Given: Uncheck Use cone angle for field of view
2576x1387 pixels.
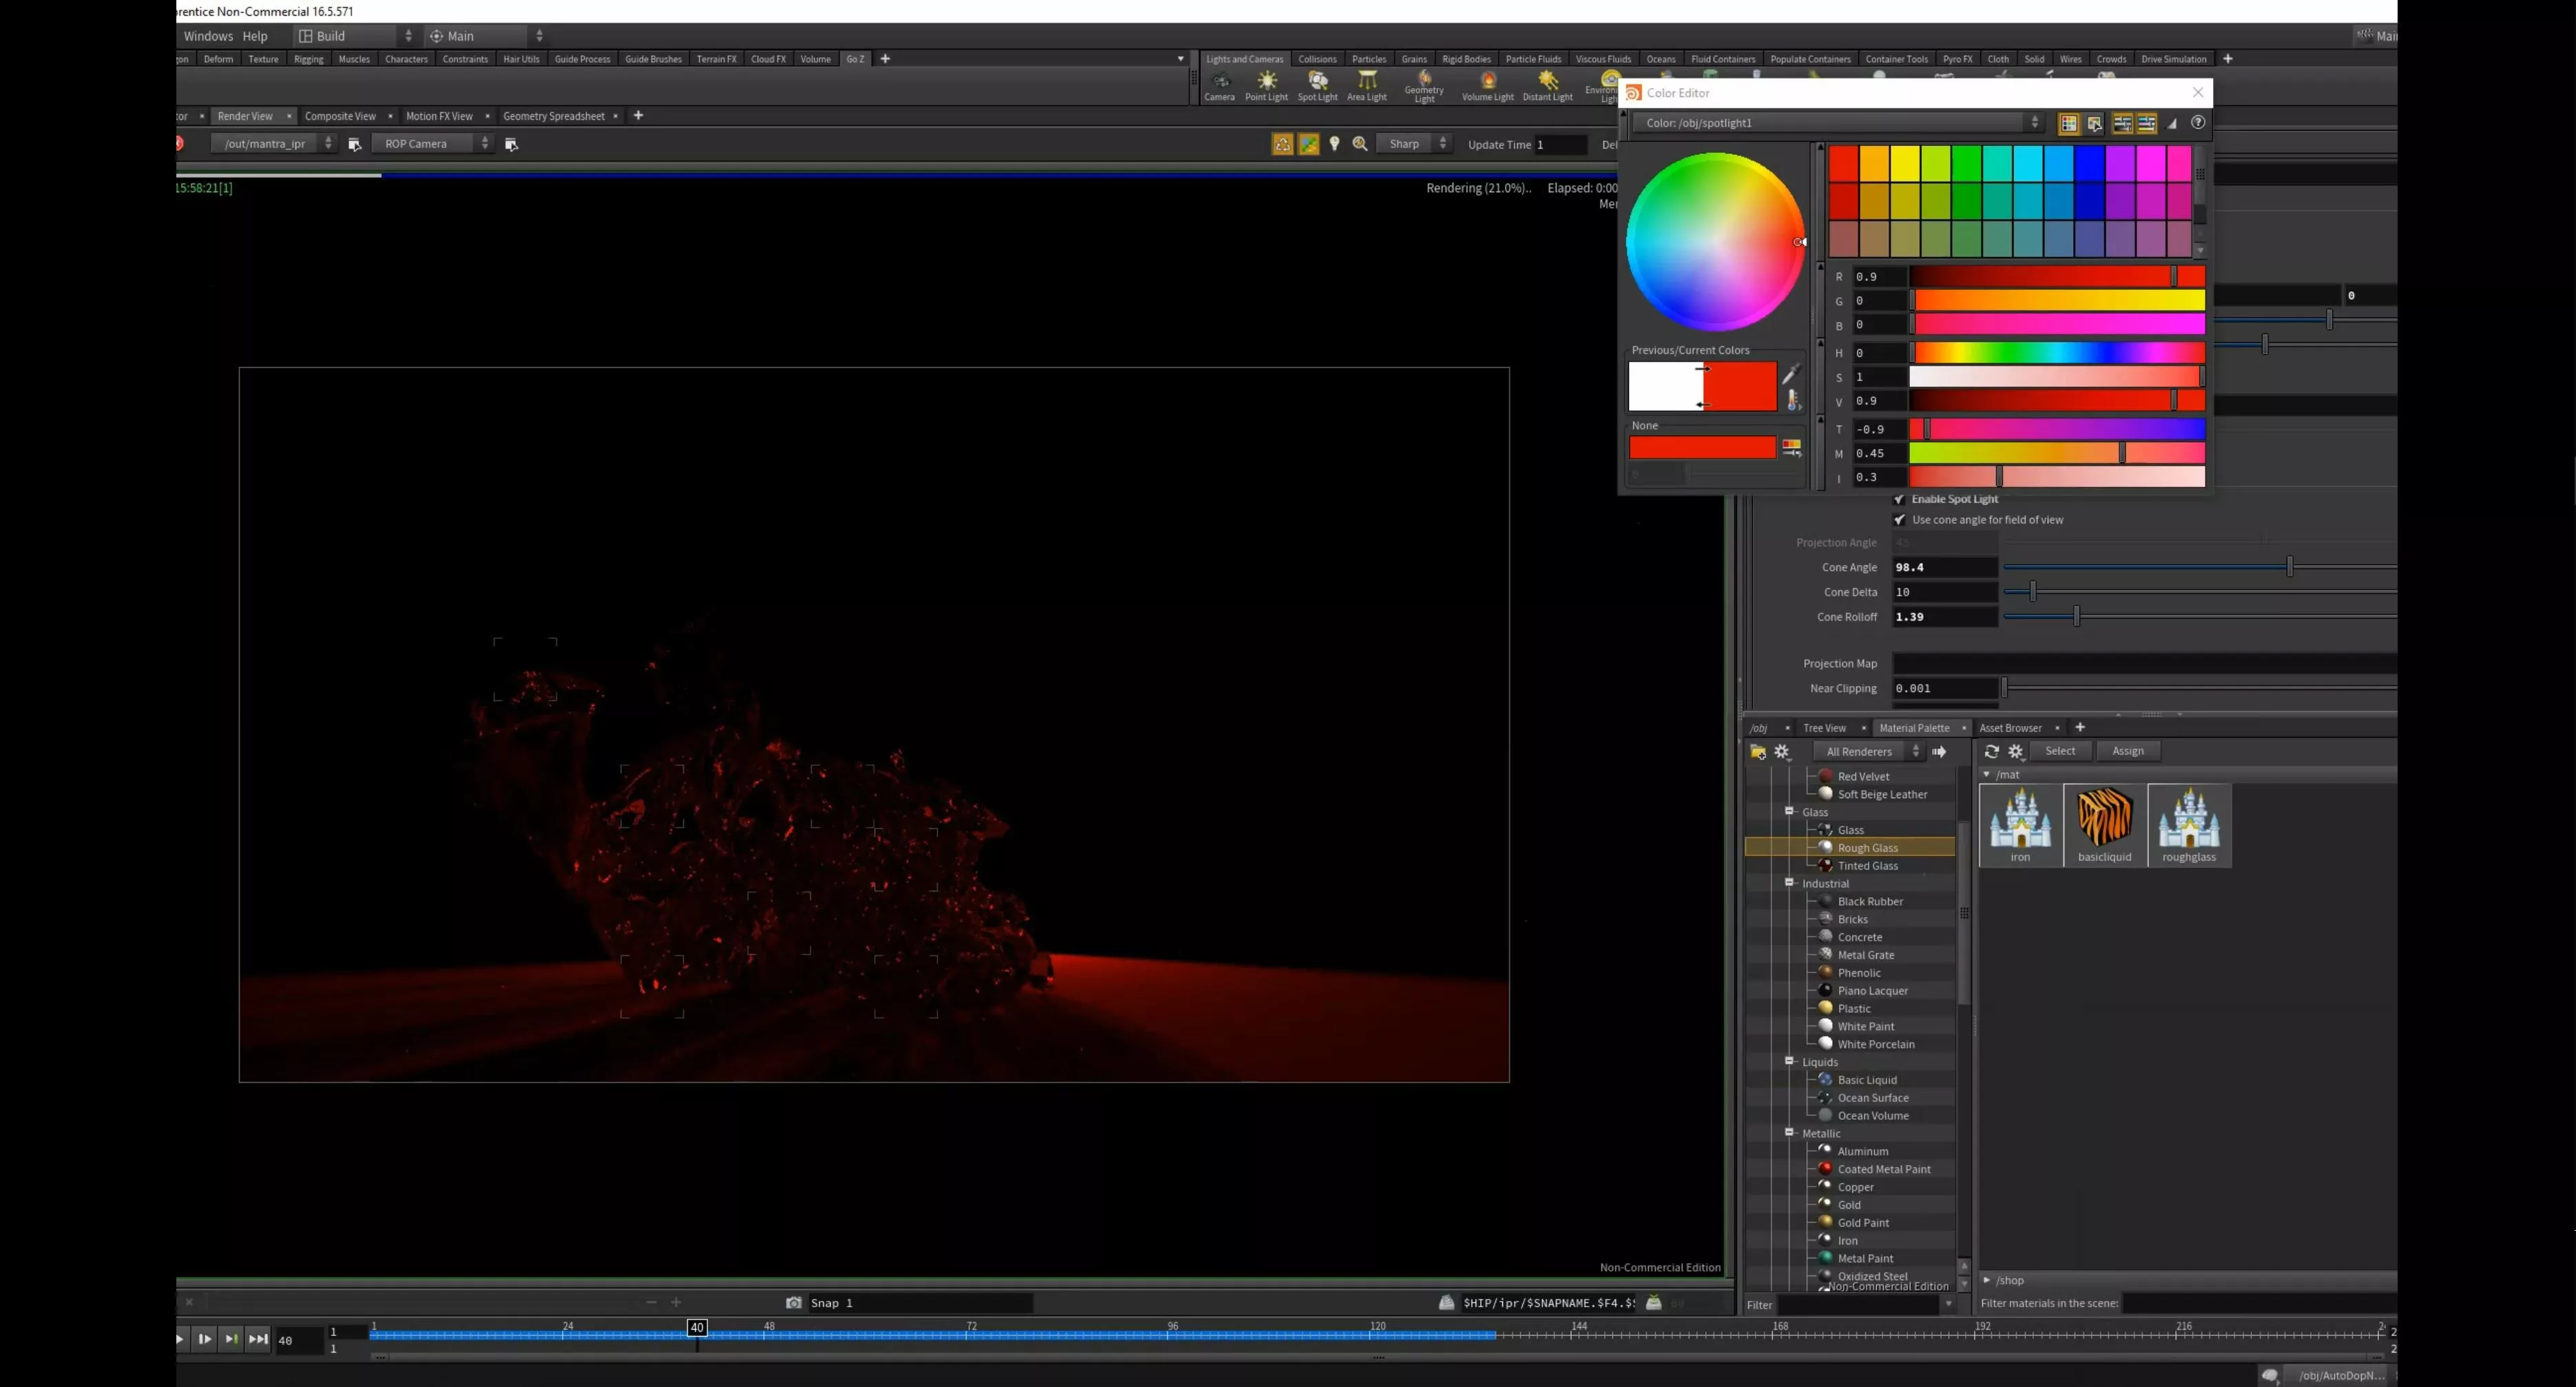Looking at the screenshot, I should click(1899, 520).
